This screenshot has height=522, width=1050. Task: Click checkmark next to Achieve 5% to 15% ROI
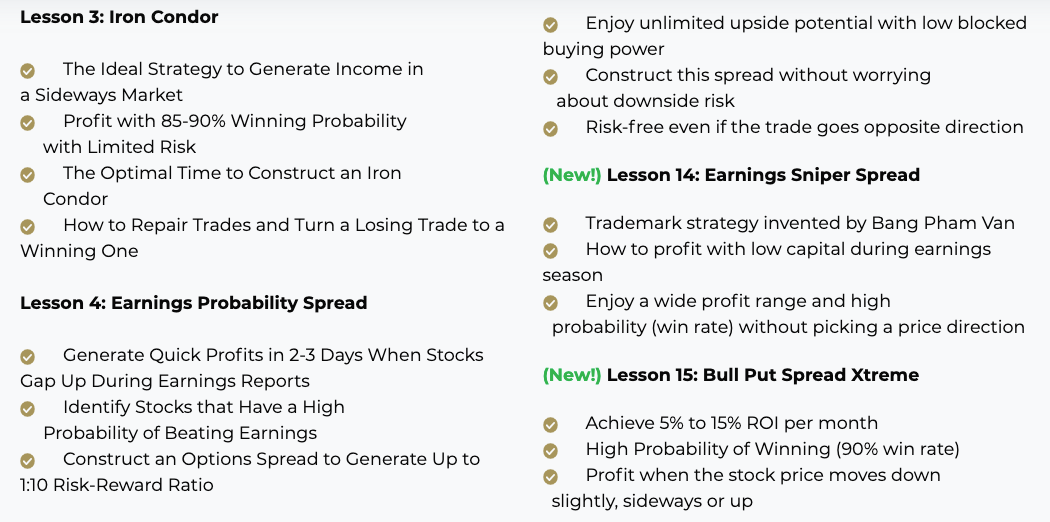tap(550, 425)
